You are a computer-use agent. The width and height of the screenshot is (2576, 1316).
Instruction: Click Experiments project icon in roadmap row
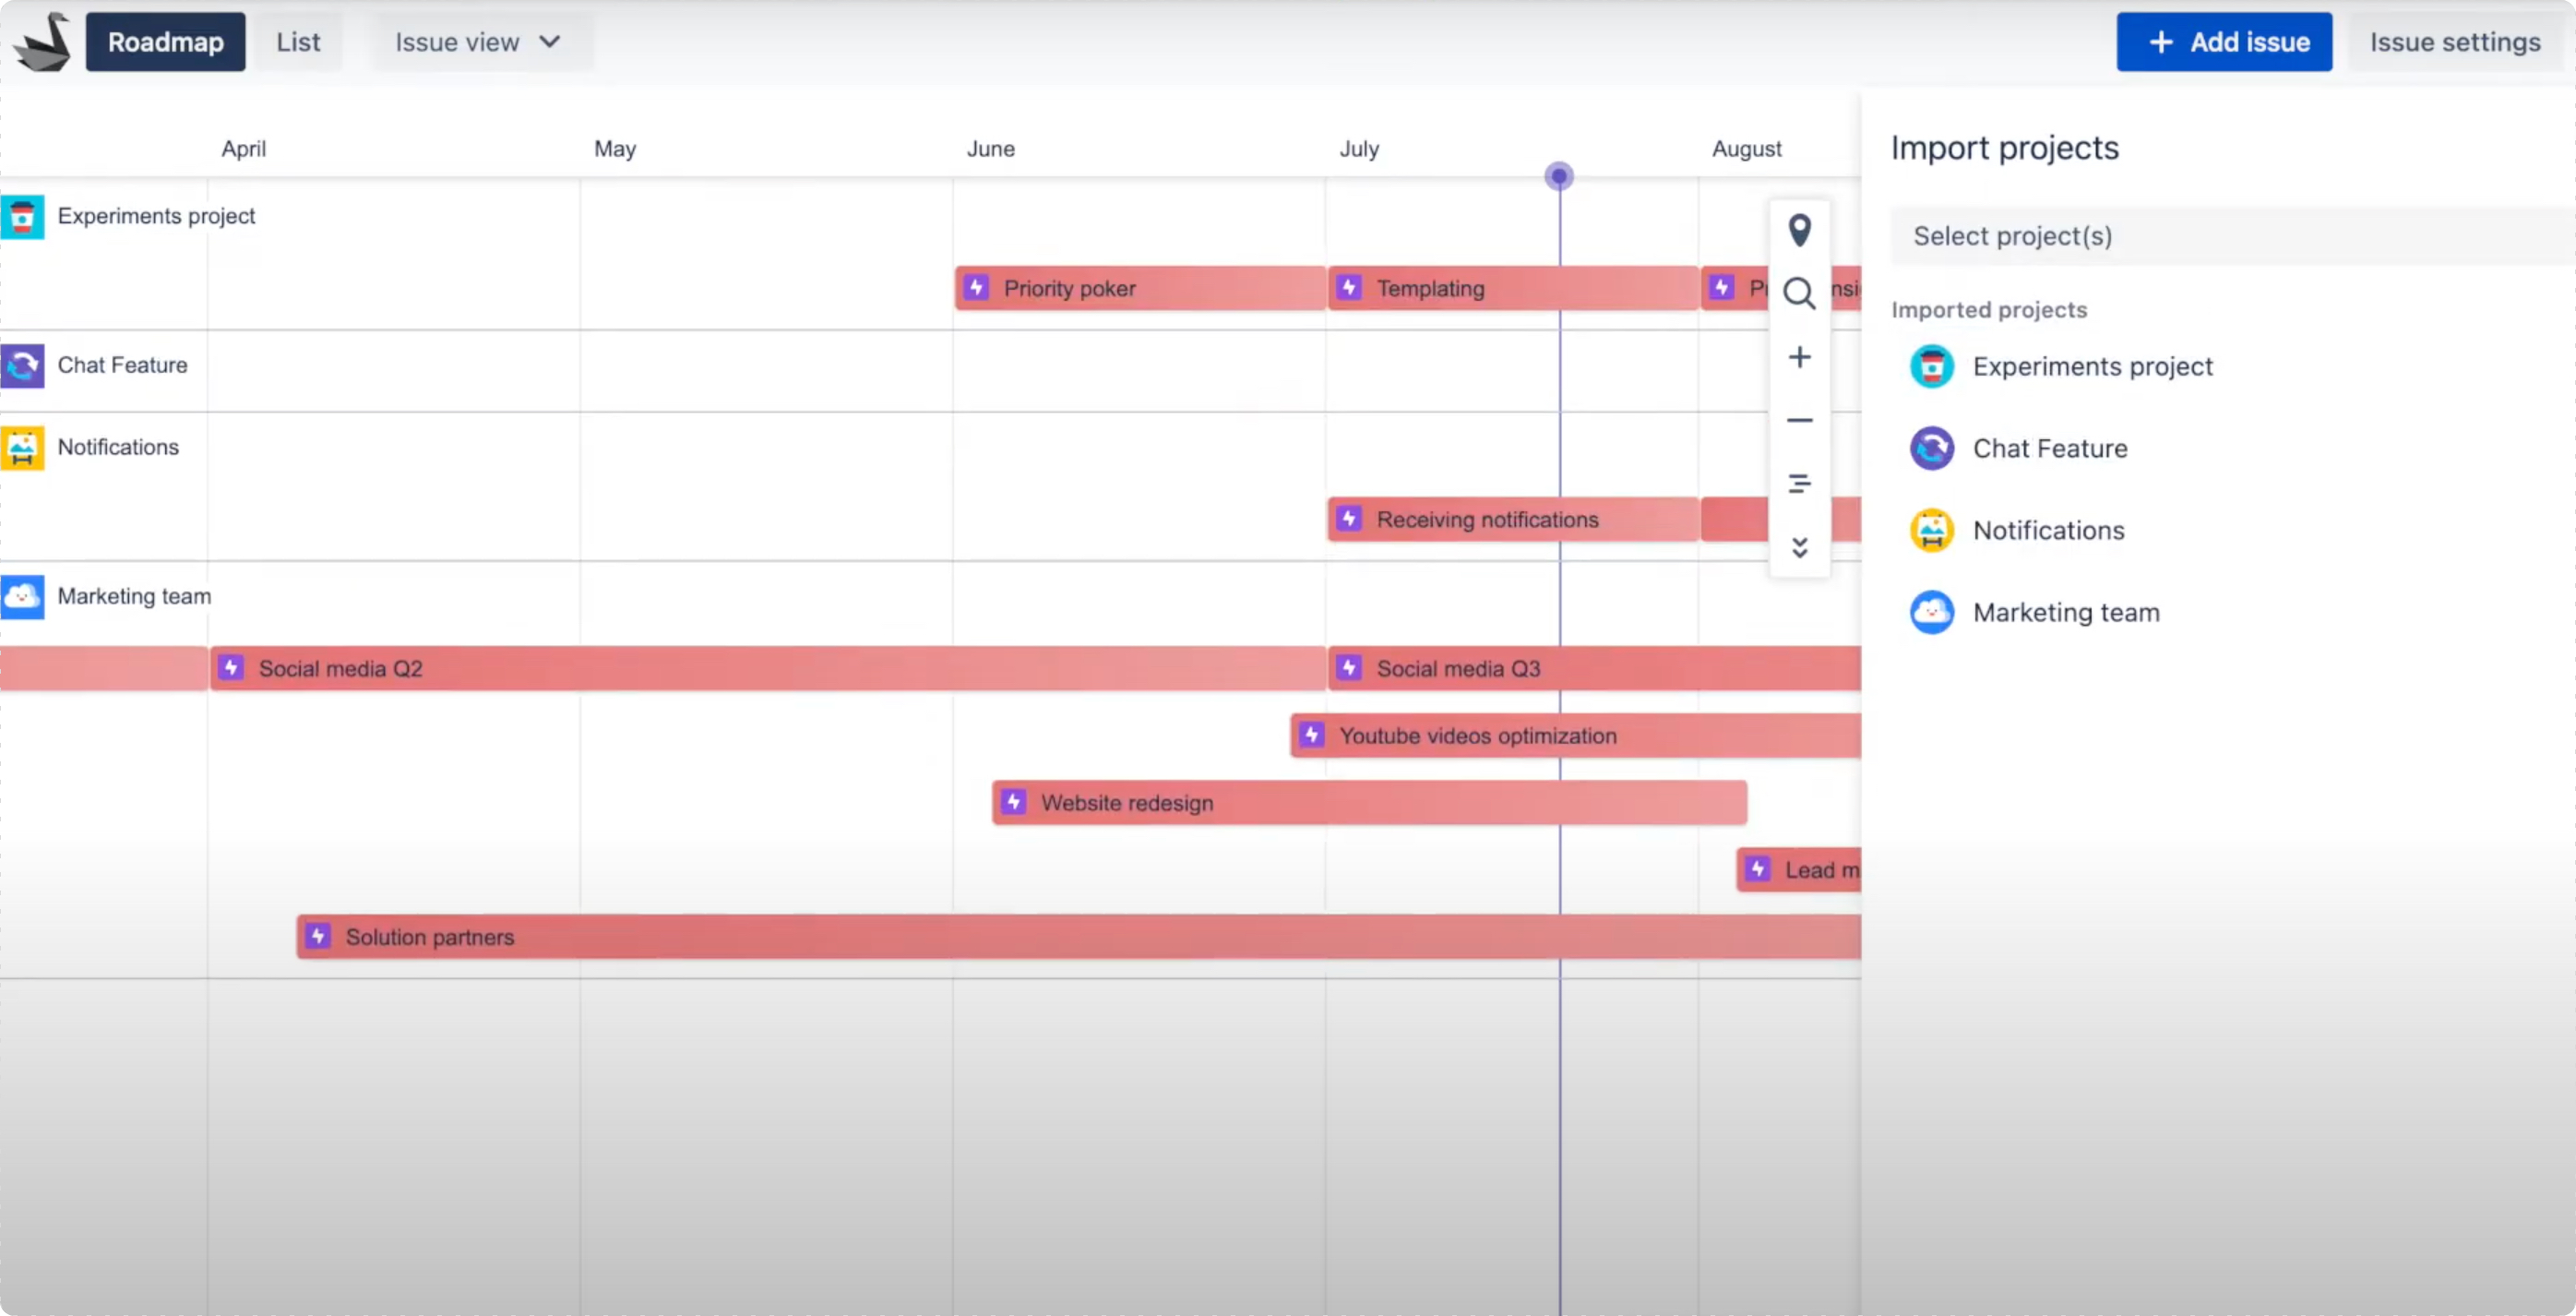pos(22,216)
